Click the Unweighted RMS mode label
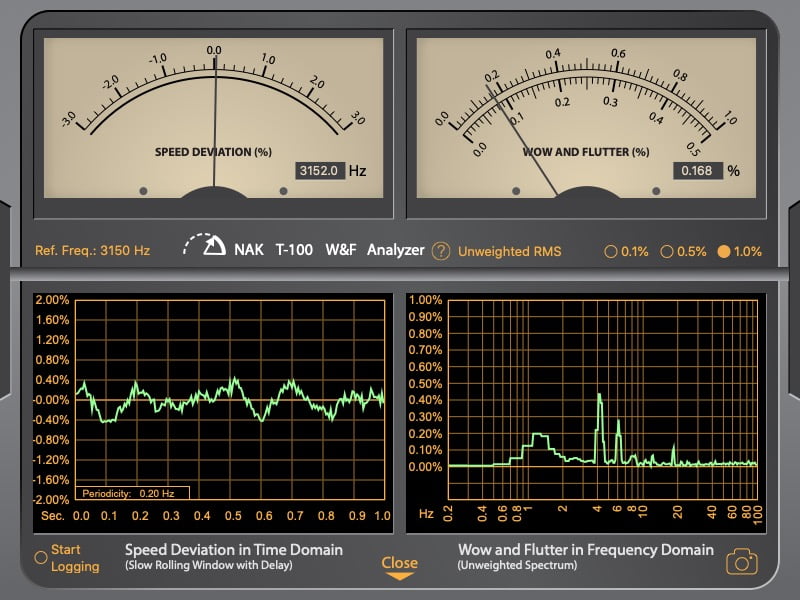This screenshot has height=600, width=800. 509,252
